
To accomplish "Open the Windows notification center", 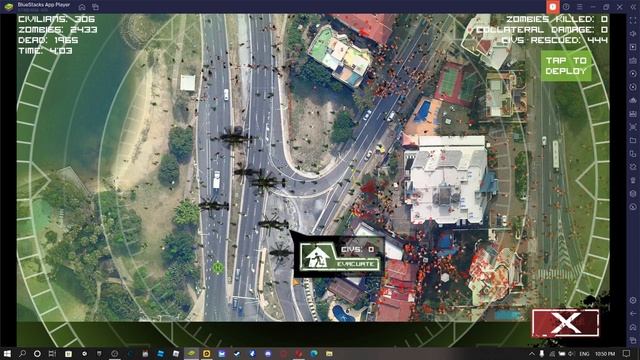I will point(627,353).
